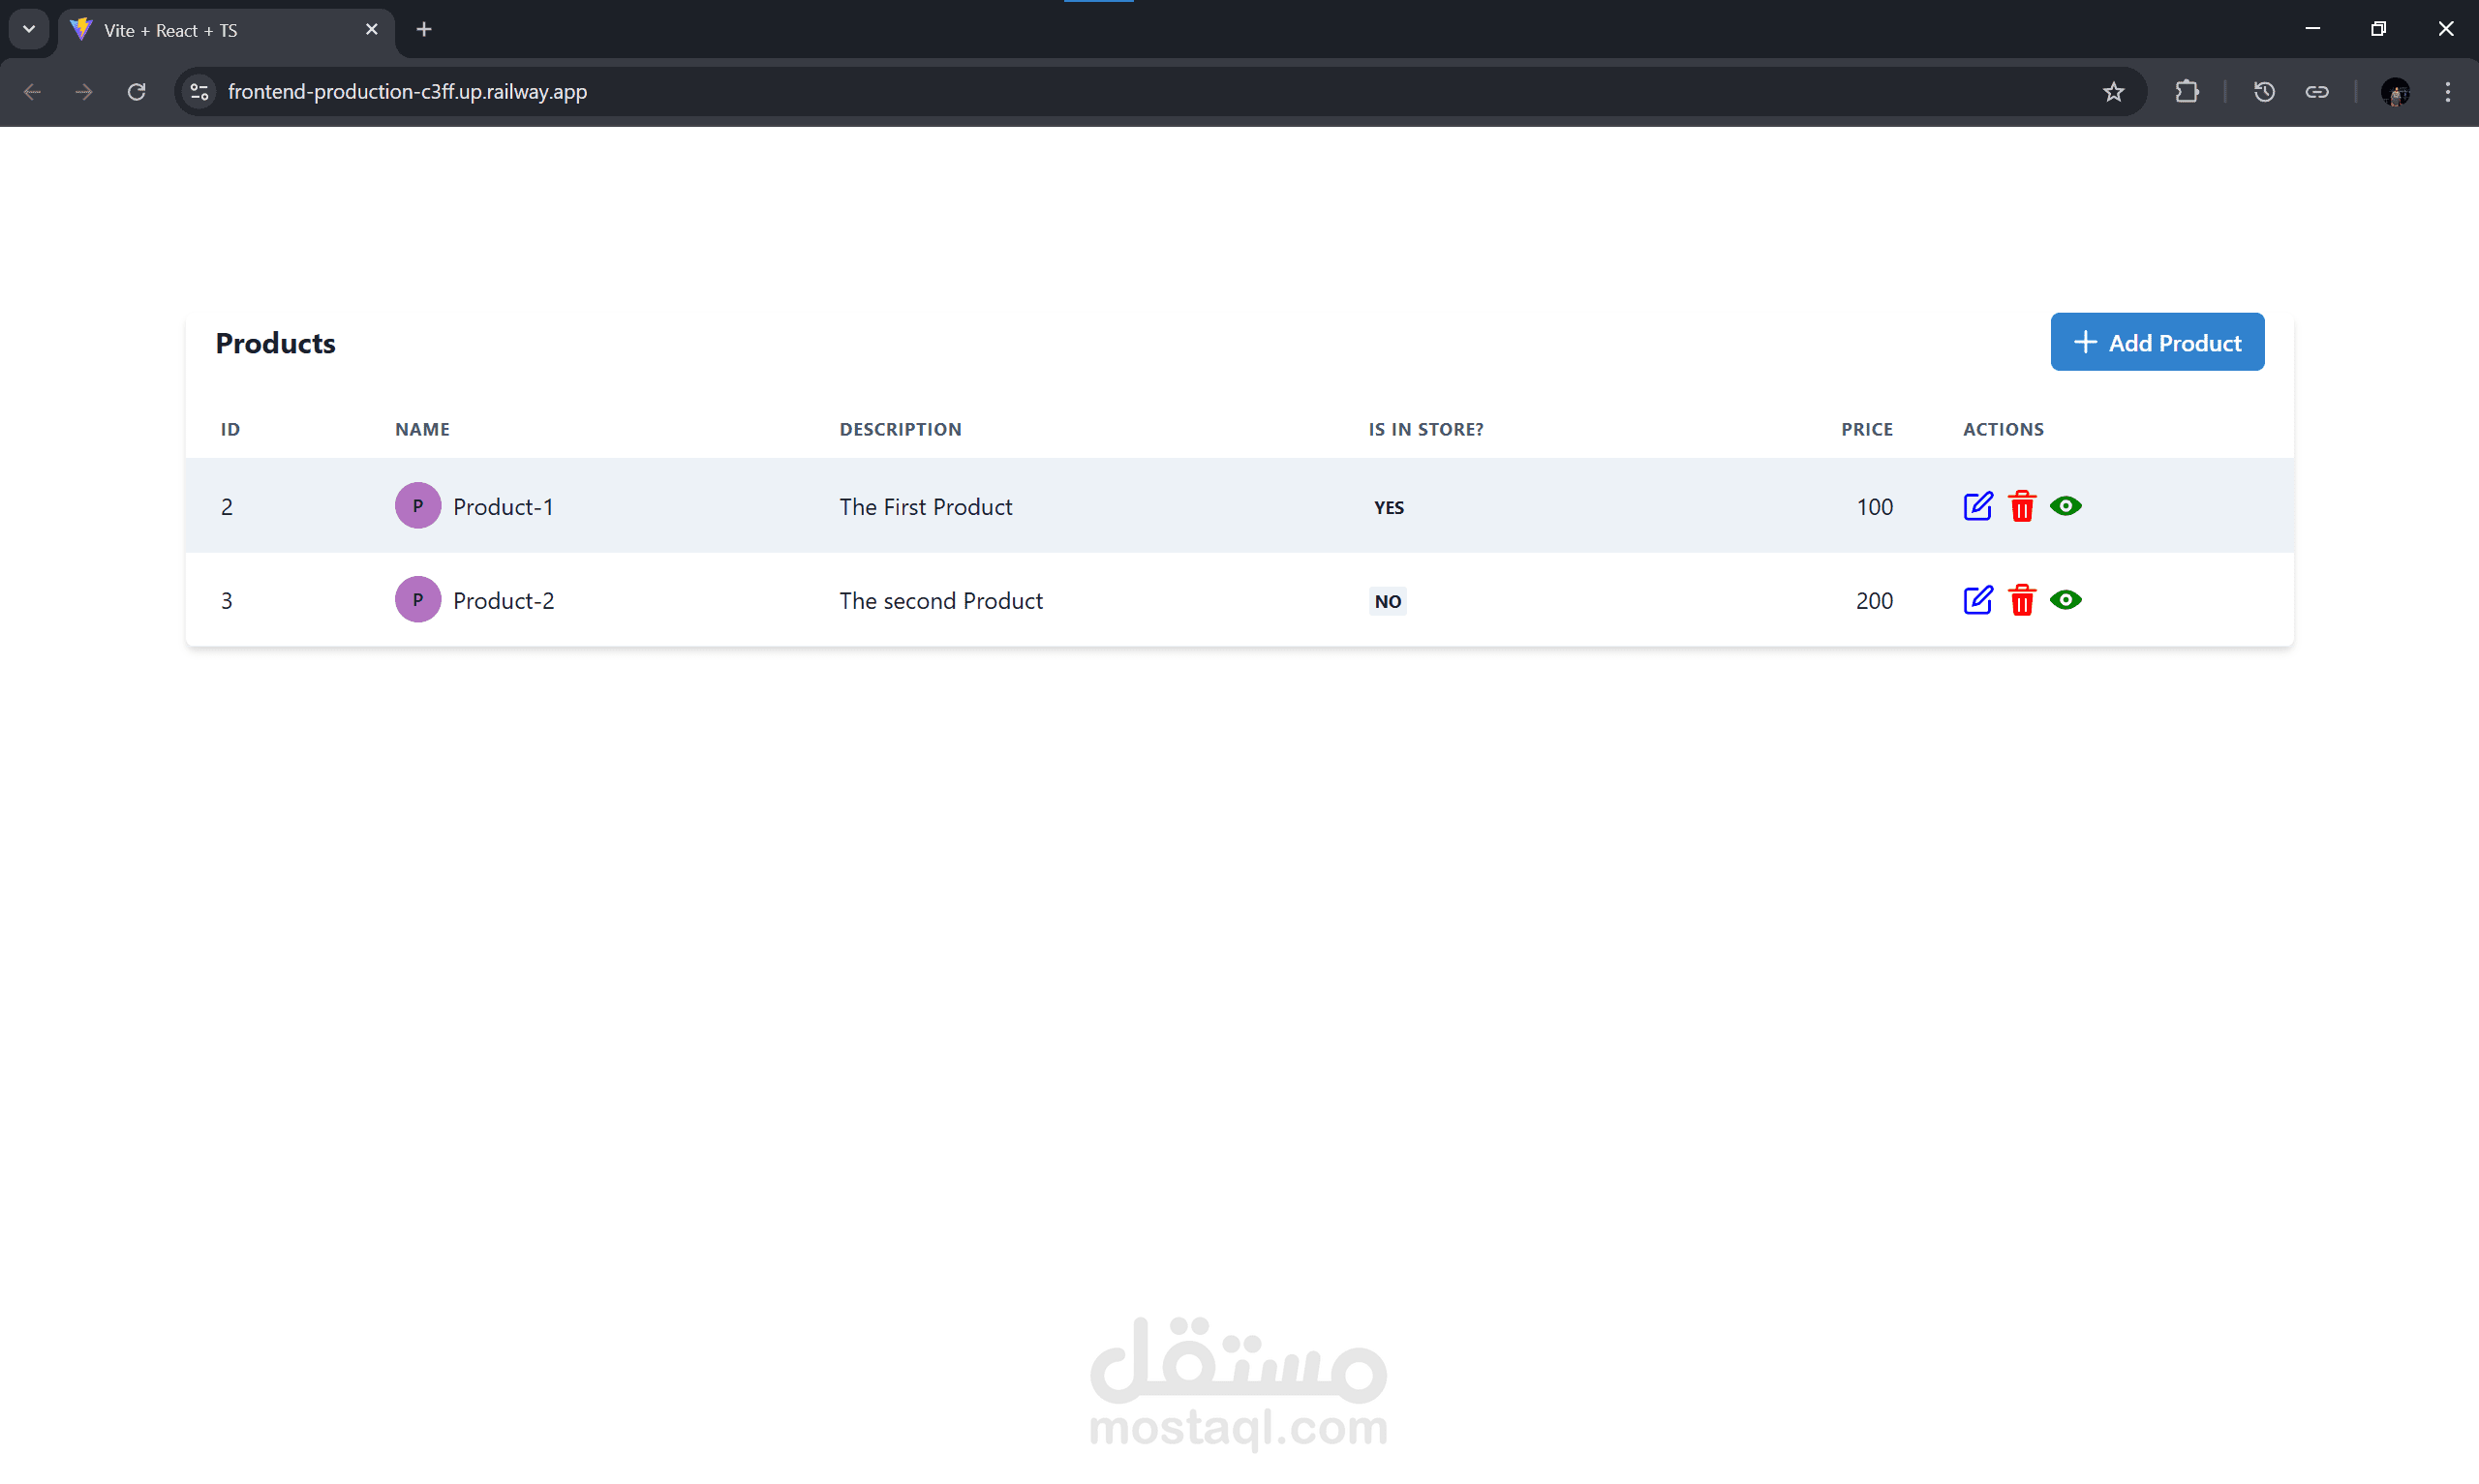
Task: Edit Product-1 using the pencil icon
Action: (x=1977, y=506)
